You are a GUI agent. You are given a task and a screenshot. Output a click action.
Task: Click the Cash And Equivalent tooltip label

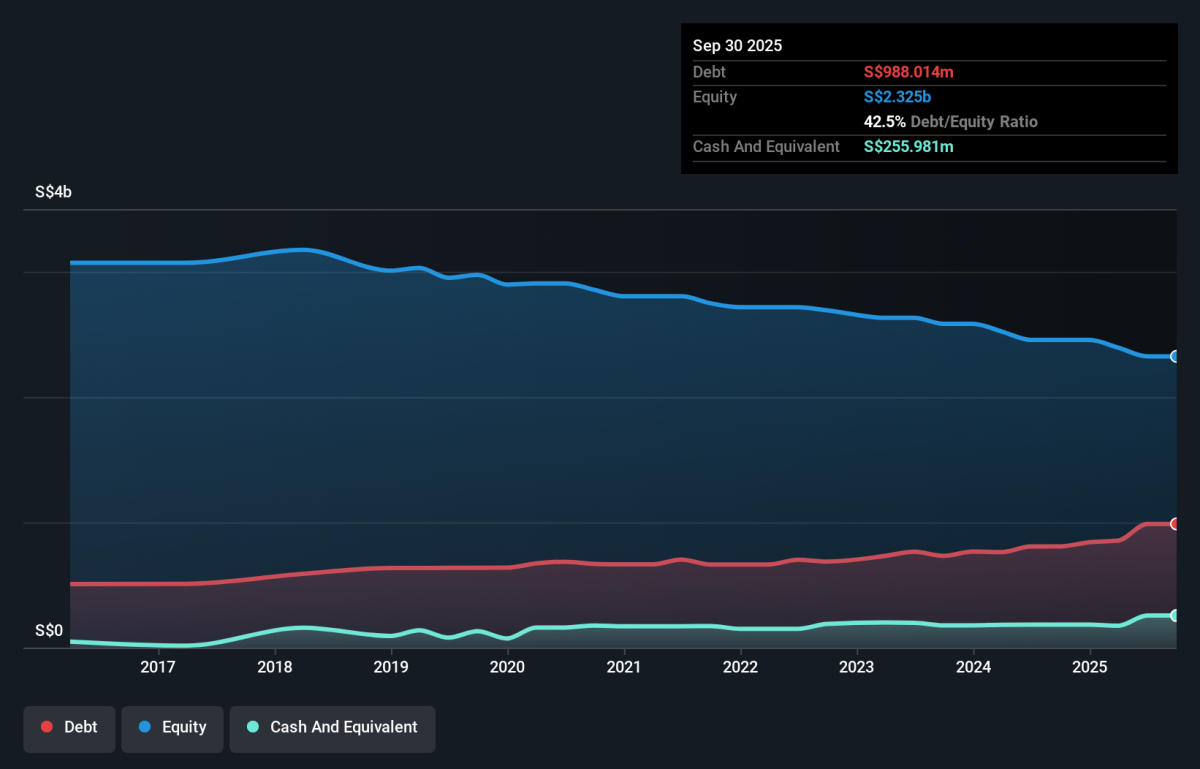(766, 147)
